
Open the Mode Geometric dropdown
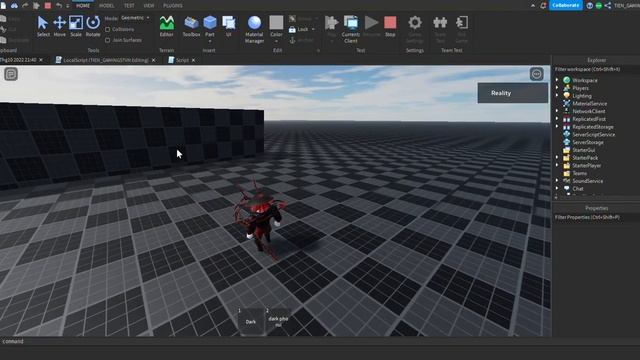pos(135,18)
